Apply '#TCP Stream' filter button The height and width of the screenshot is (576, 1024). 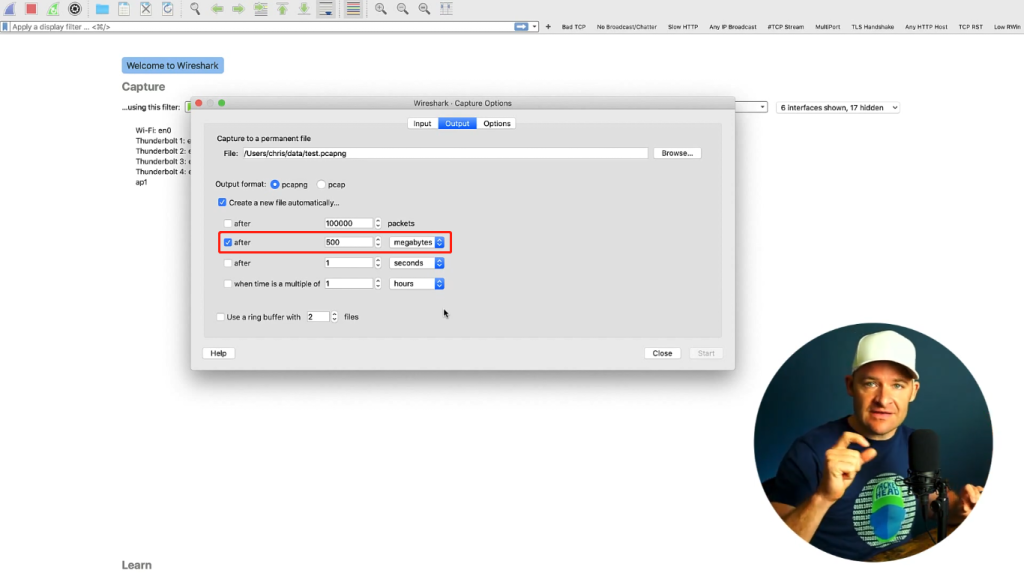786,27
